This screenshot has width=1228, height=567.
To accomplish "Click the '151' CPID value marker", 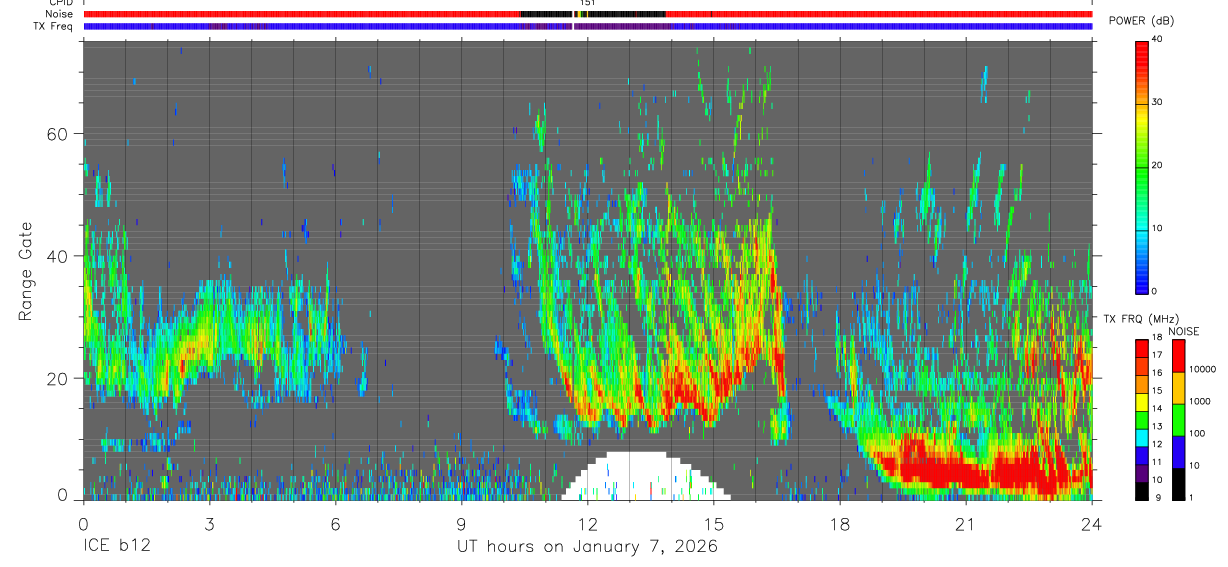I will click(587, 4).
